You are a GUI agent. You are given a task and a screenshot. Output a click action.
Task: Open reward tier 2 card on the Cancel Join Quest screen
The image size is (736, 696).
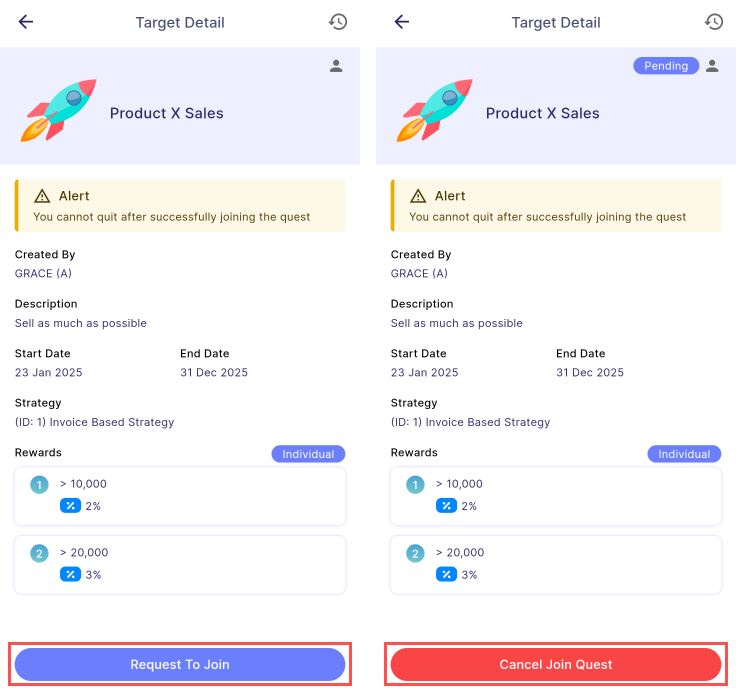tap(556, 564)
